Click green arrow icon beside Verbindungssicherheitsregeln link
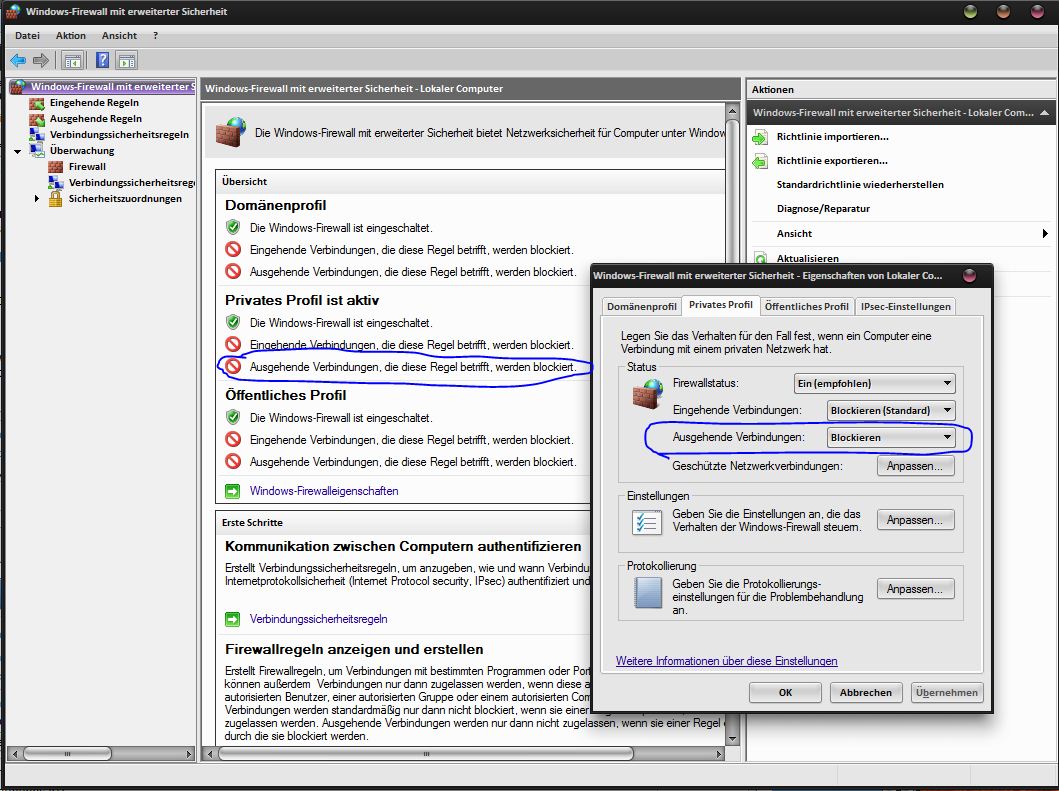The image size is (1059, 791). (233, 619)
